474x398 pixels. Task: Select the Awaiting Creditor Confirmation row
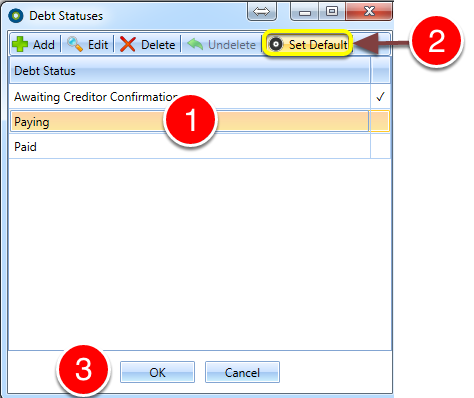[x=200, y=97]
